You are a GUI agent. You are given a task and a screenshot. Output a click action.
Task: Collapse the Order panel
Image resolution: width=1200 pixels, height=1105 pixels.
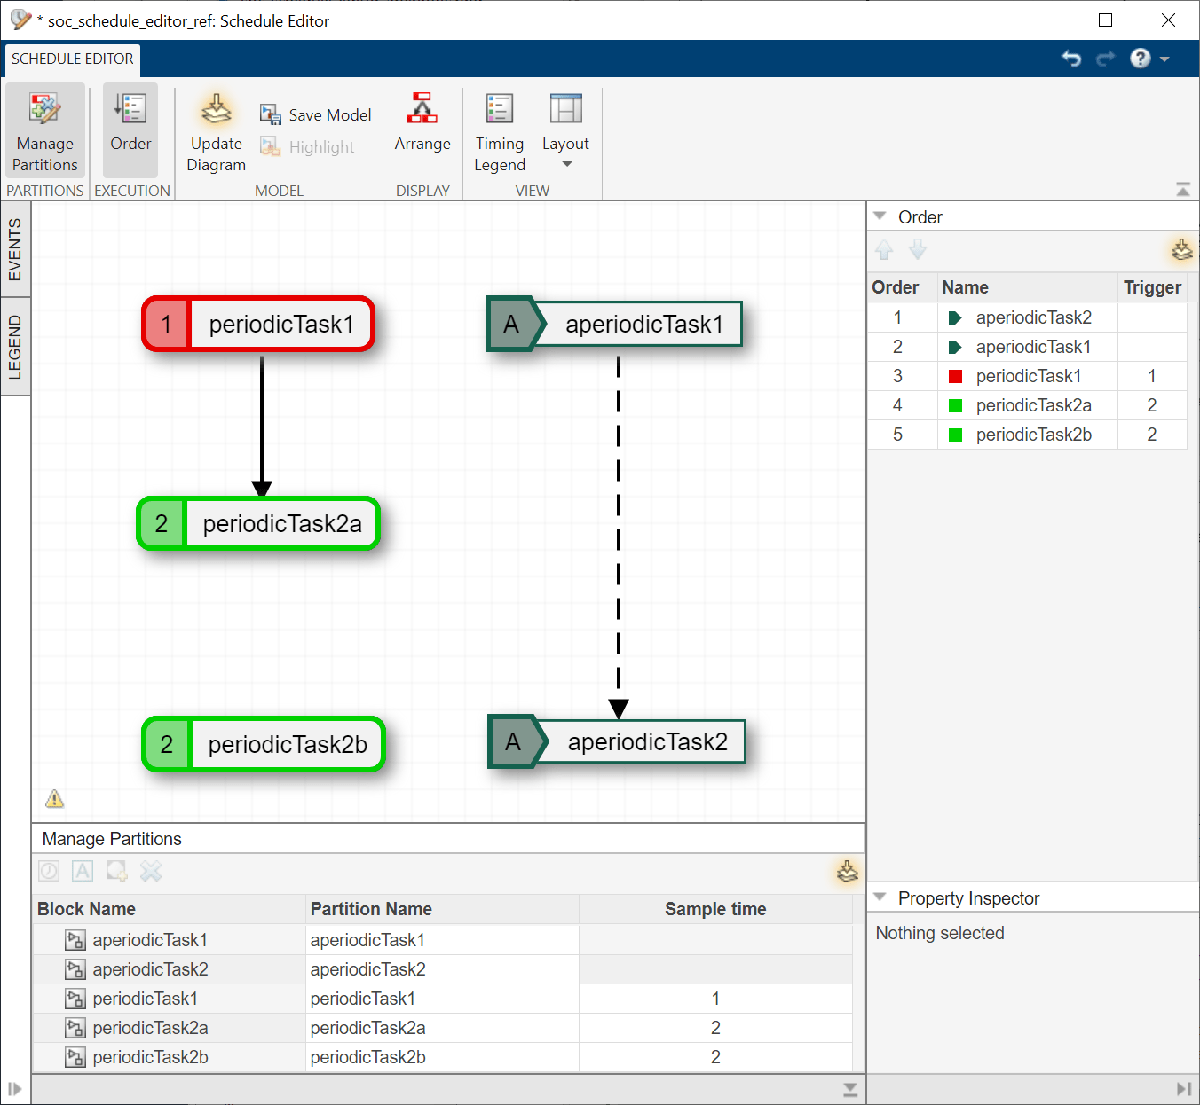[880, 214]
